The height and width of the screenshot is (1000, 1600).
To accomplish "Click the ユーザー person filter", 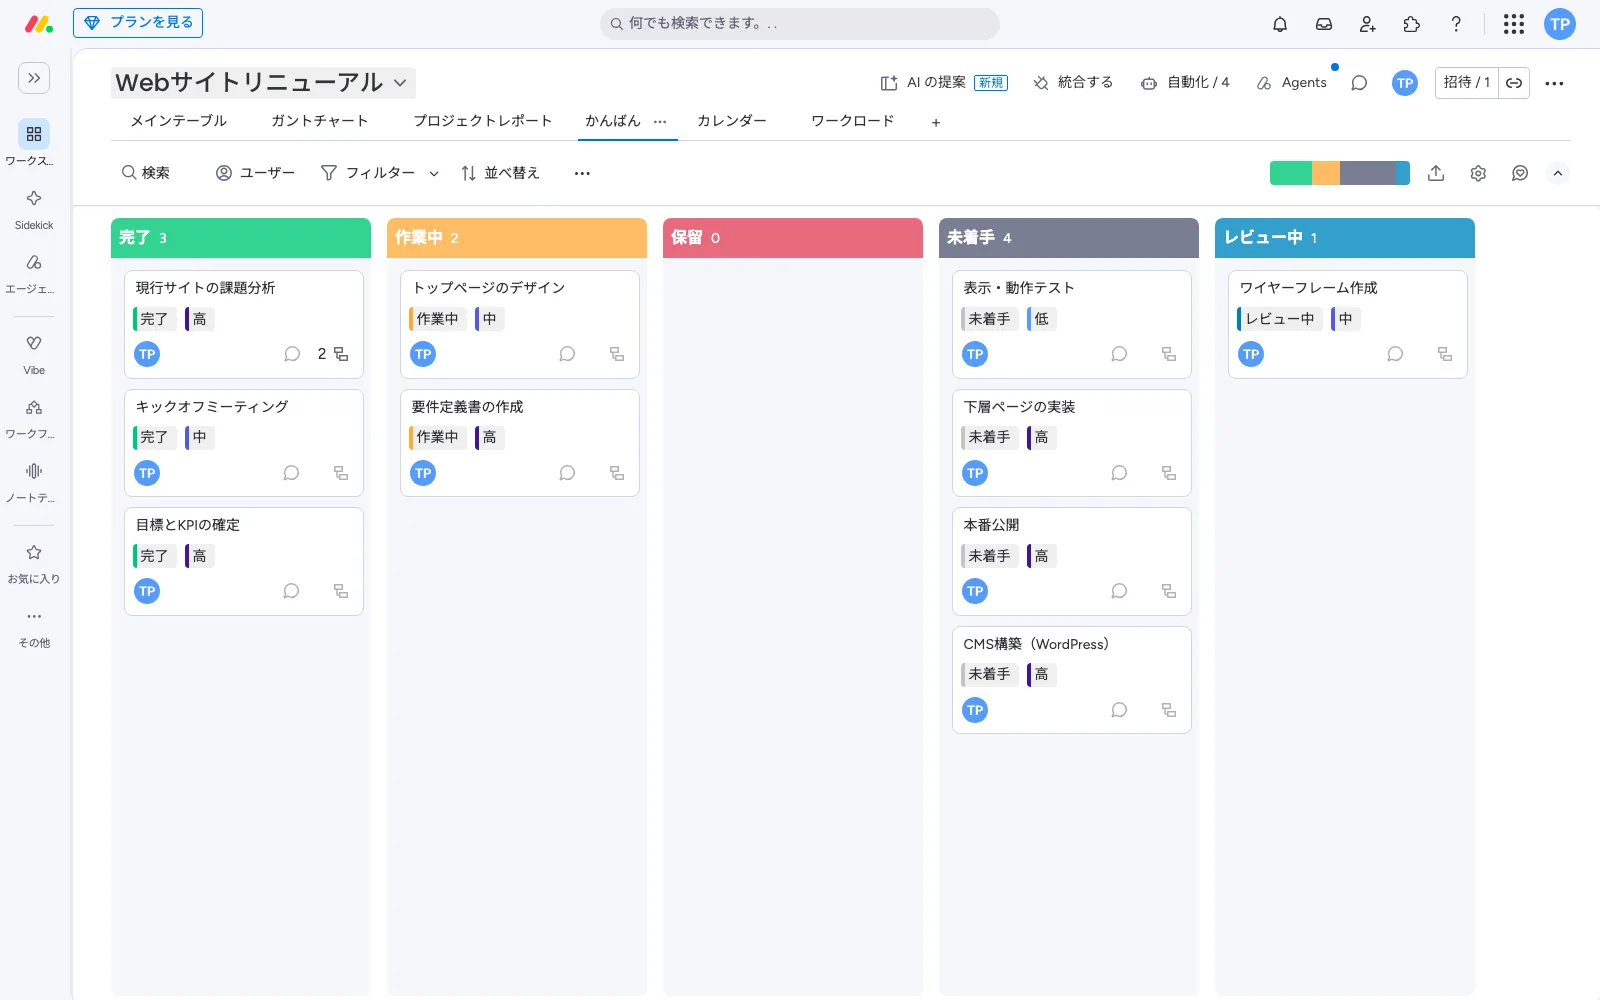I will (x=256, y=173).
